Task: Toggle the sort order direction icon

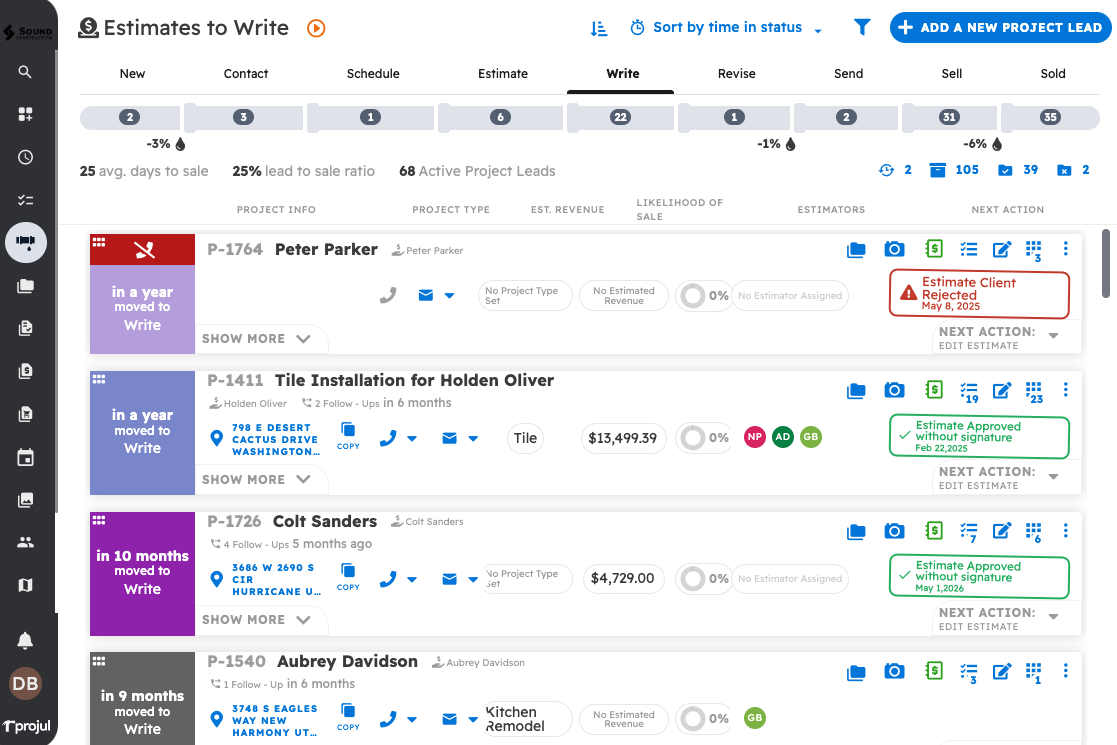Action: (x=599, y=29)
